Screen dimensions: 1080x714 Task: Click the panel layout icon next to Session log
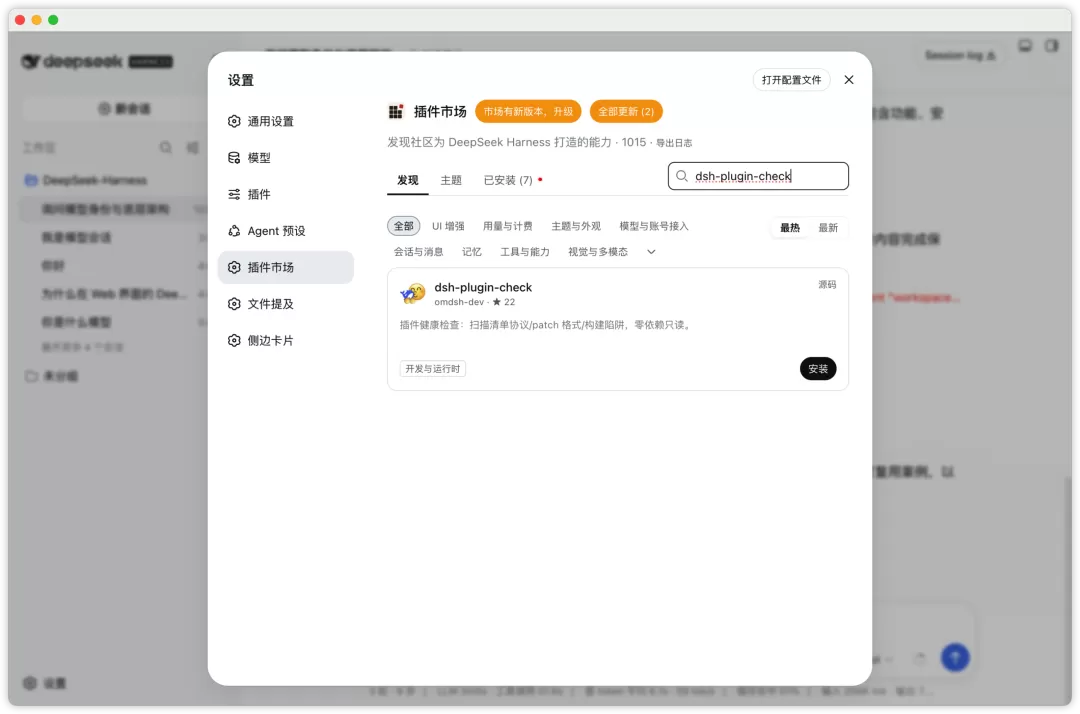(x=1025, y=46)
